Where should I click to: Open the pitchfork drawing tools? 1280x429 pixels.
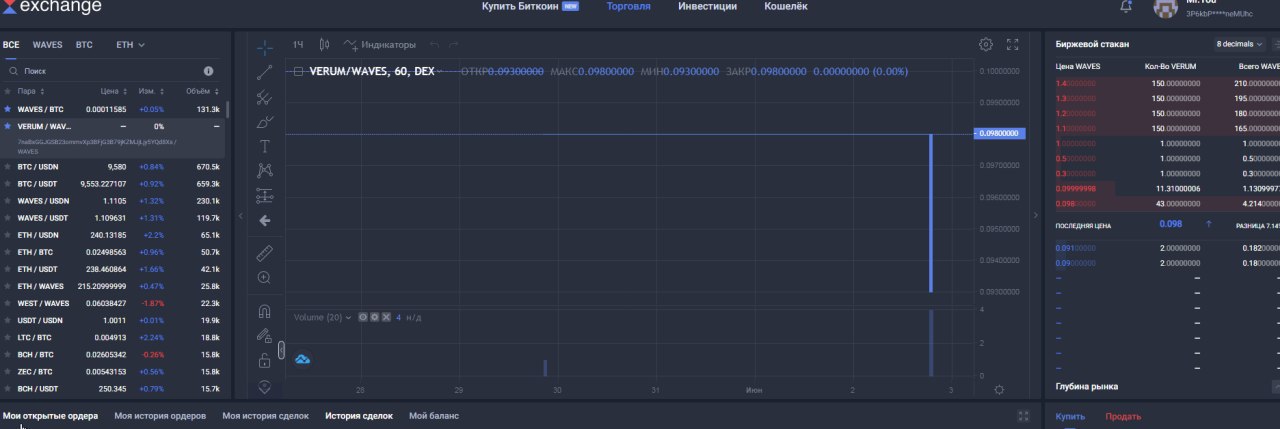pos(264,97)
